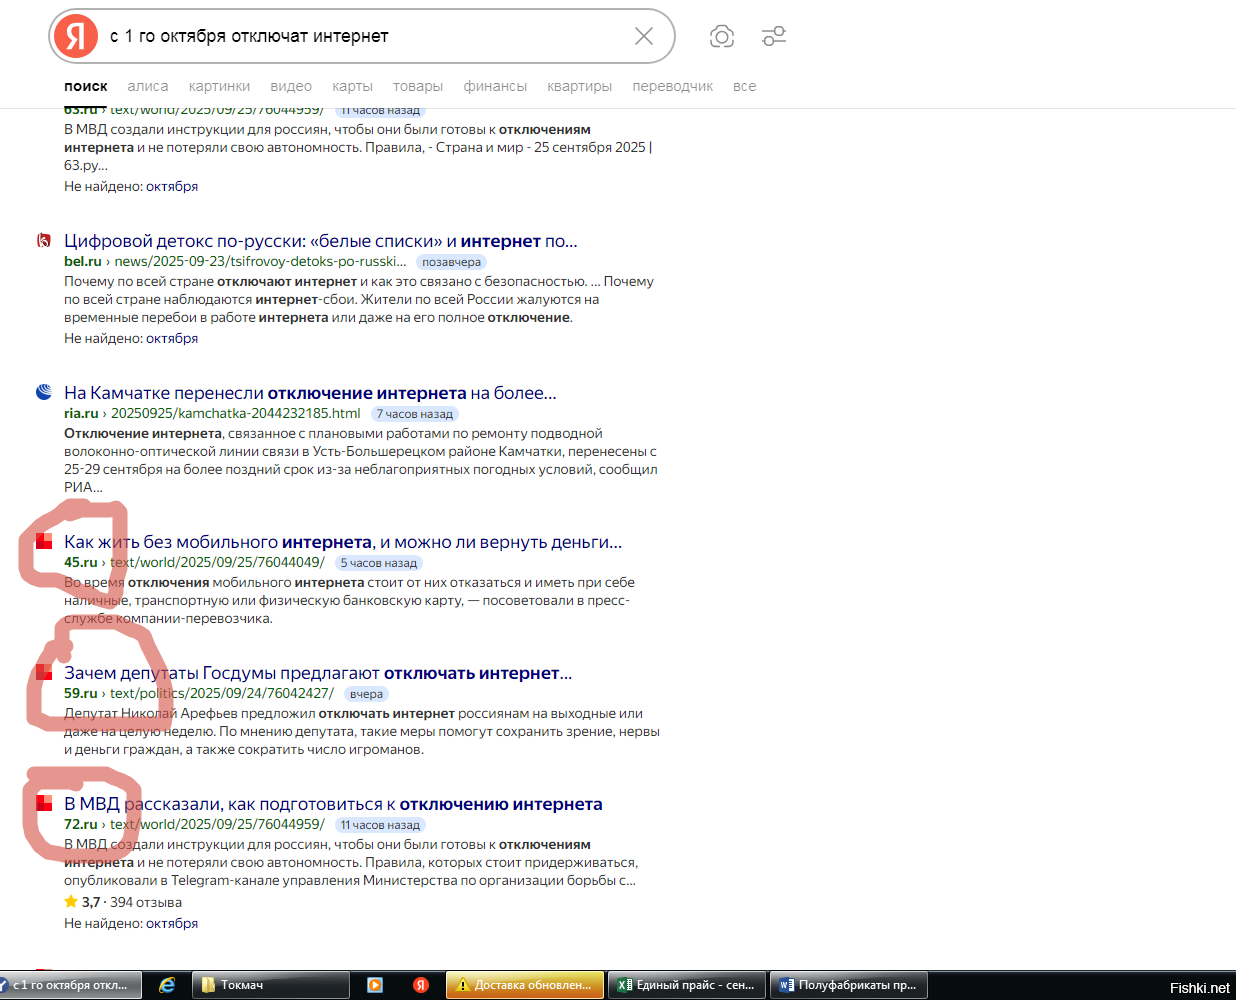This screenshot has height=1000, width=1236.
Task: Click the Yandex logo in the search bar
Action: pos(76,36)
